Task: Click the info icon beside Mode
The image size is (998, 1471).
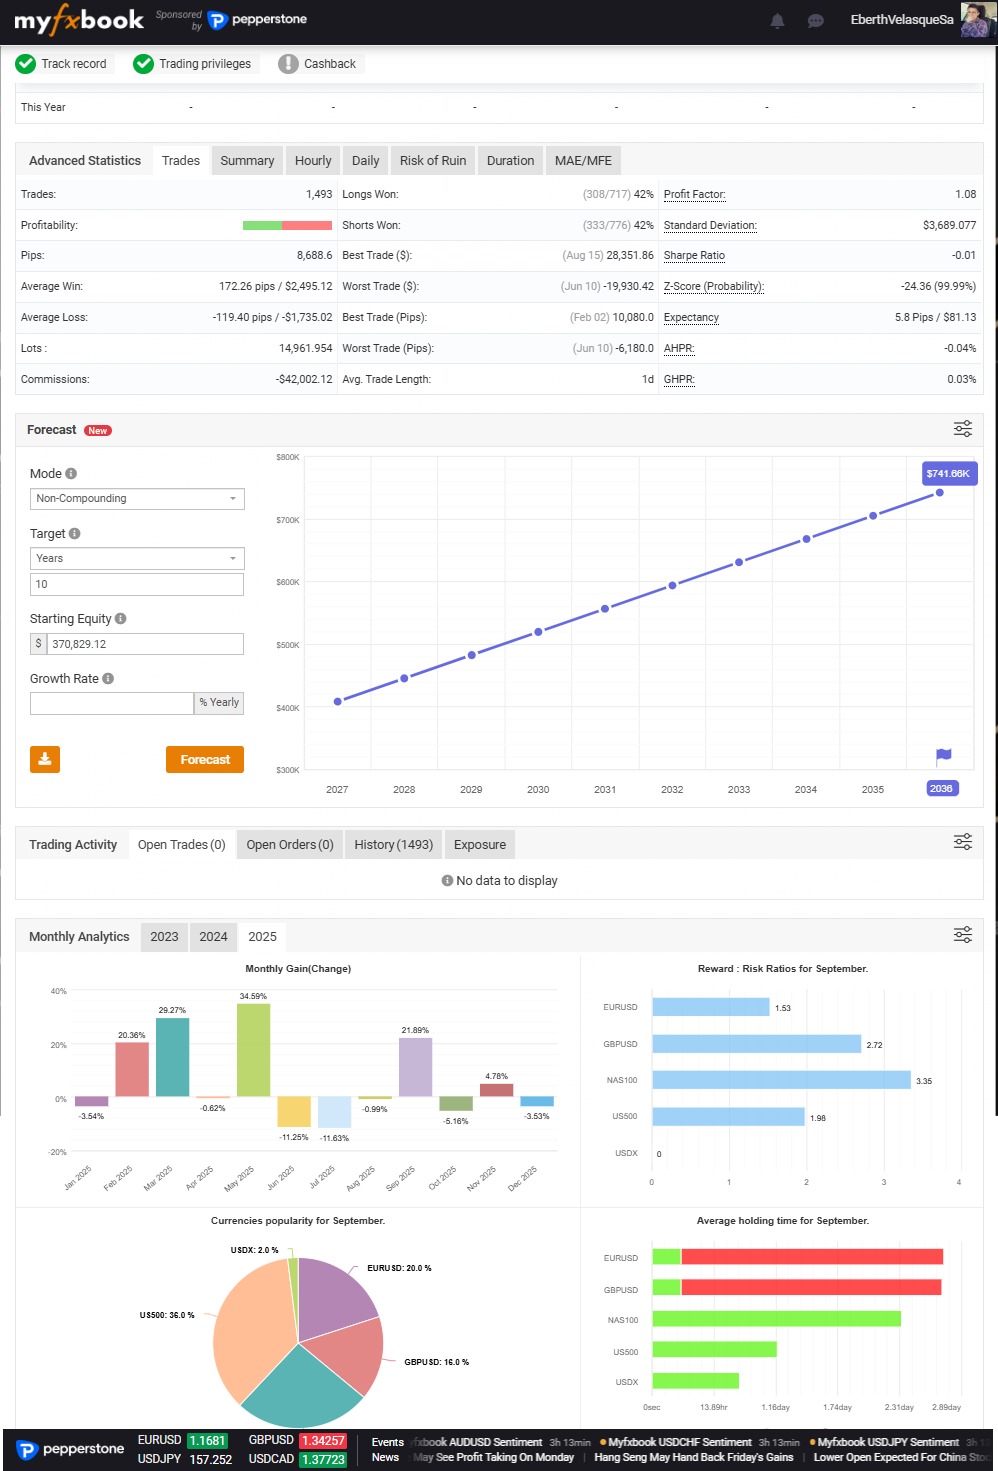Action: [x=71, y=474]
